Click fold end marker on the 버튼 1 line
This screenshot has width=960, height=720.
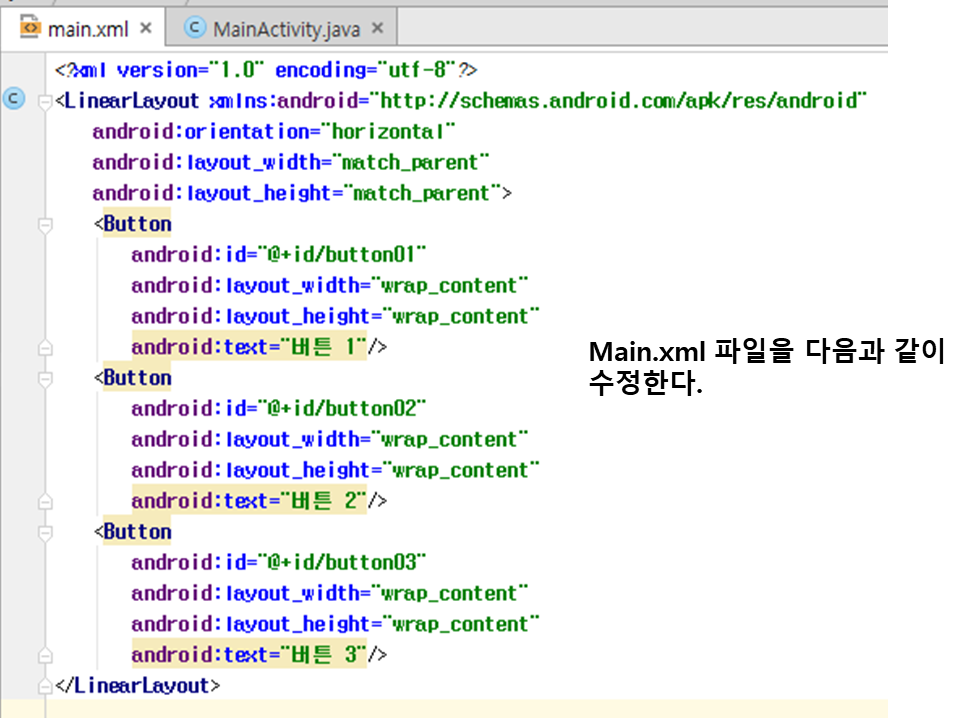click(x=44, y=348)
